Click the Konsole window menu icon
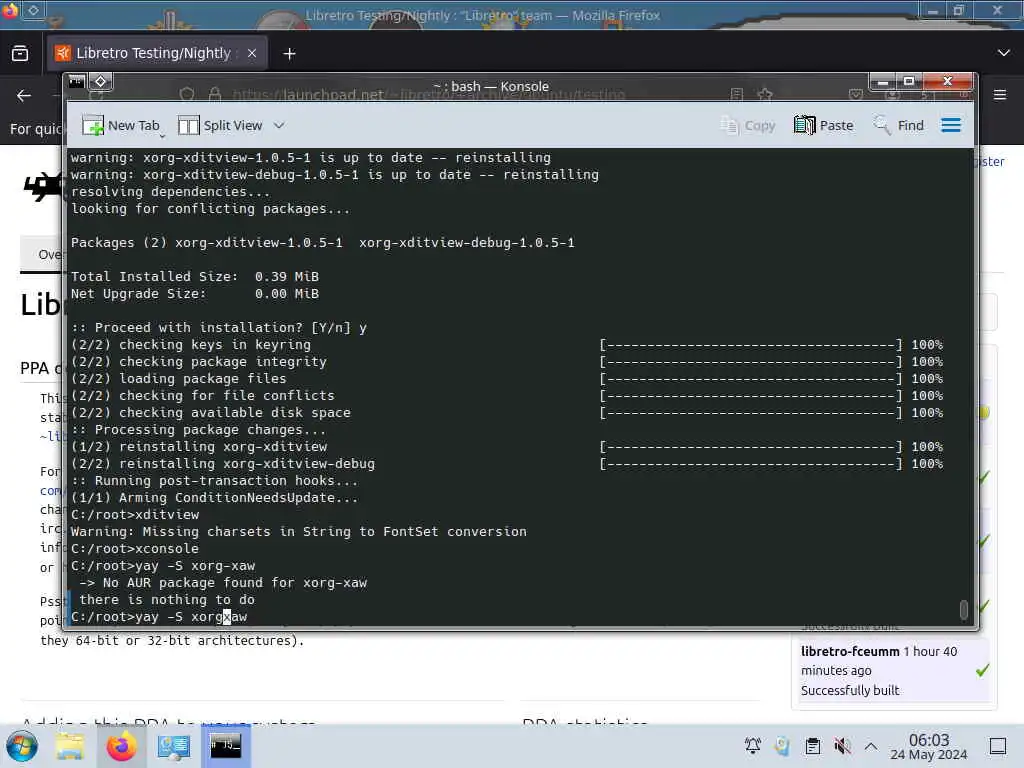Image resolution: width=1024 pixels, height=768 pixels. coord(77,82)
